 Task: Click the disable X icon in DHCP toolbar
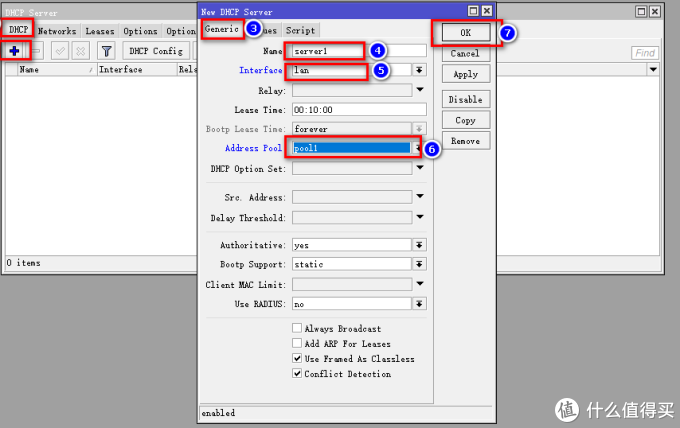(x=81, y=51)
